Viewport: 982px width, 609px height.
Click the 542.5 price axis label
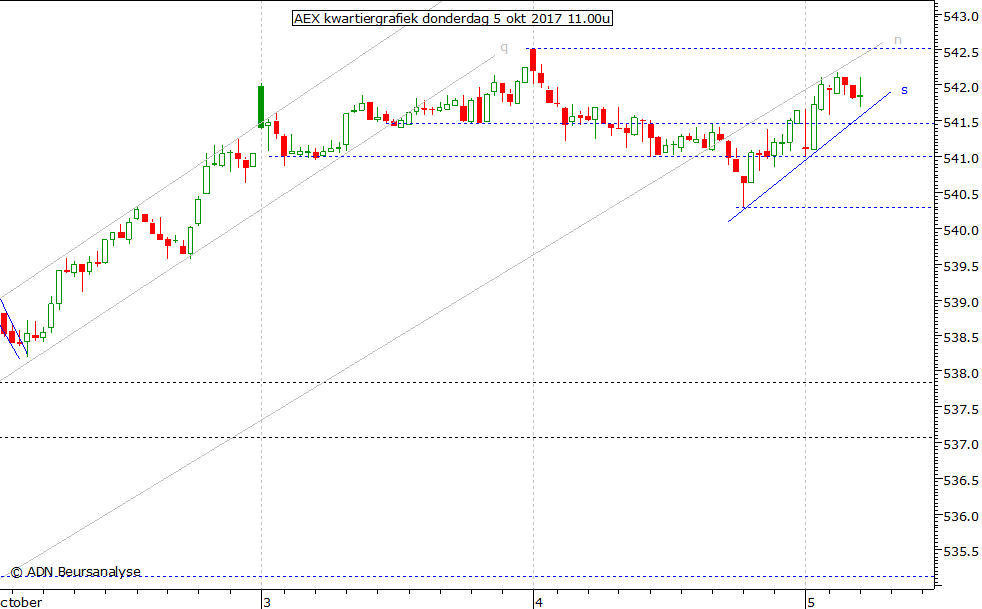click(961, 52)
